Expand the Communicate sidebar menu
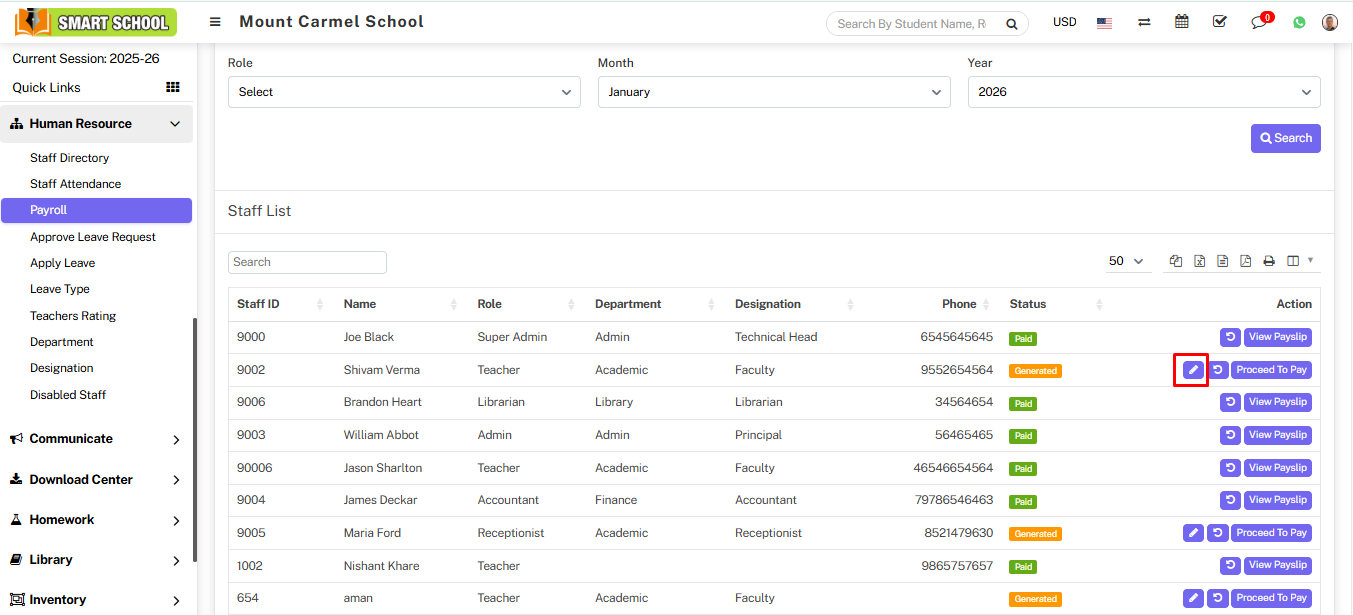The height and width of the screenshot is (615, 1353). (x=96, y=439)
